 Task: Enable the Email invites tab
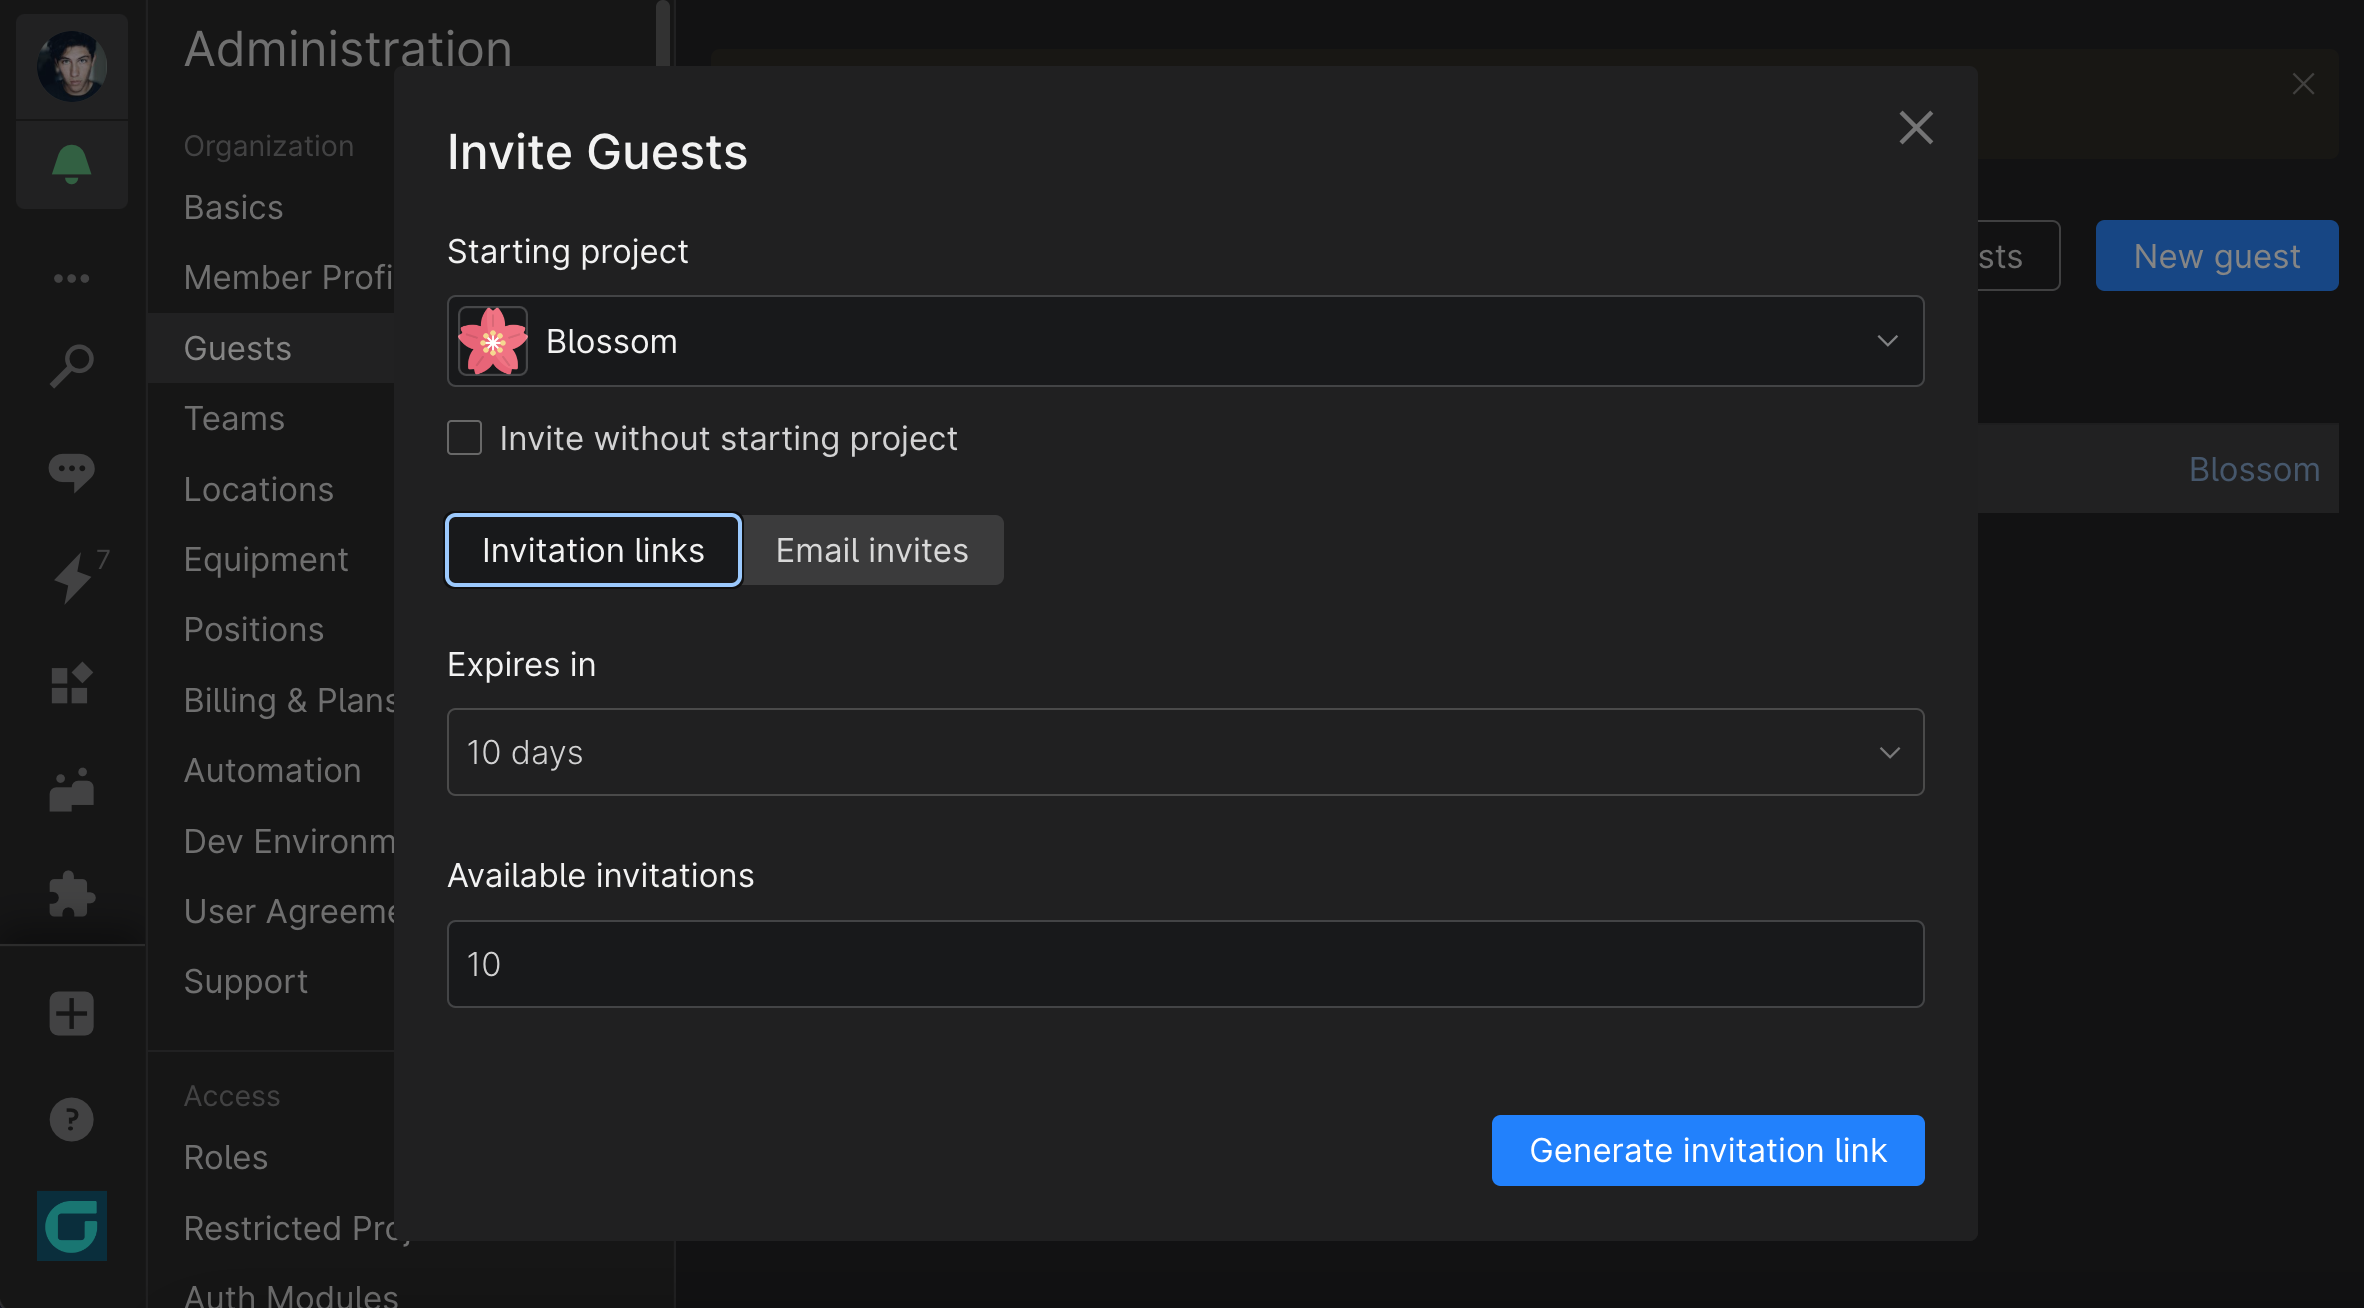(x=871, y=549)
